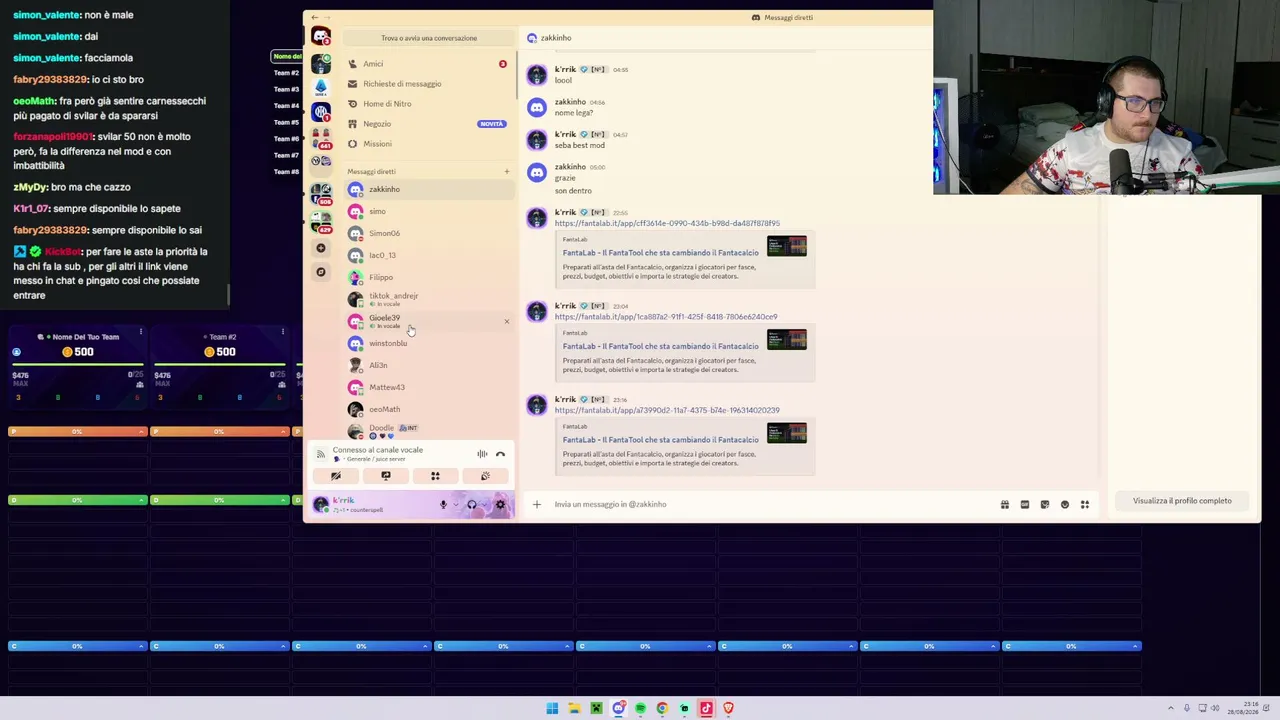Screen dimensions: 1280x720
Task: Select the zakkinho direct message
Action: [x=428, y=189]
